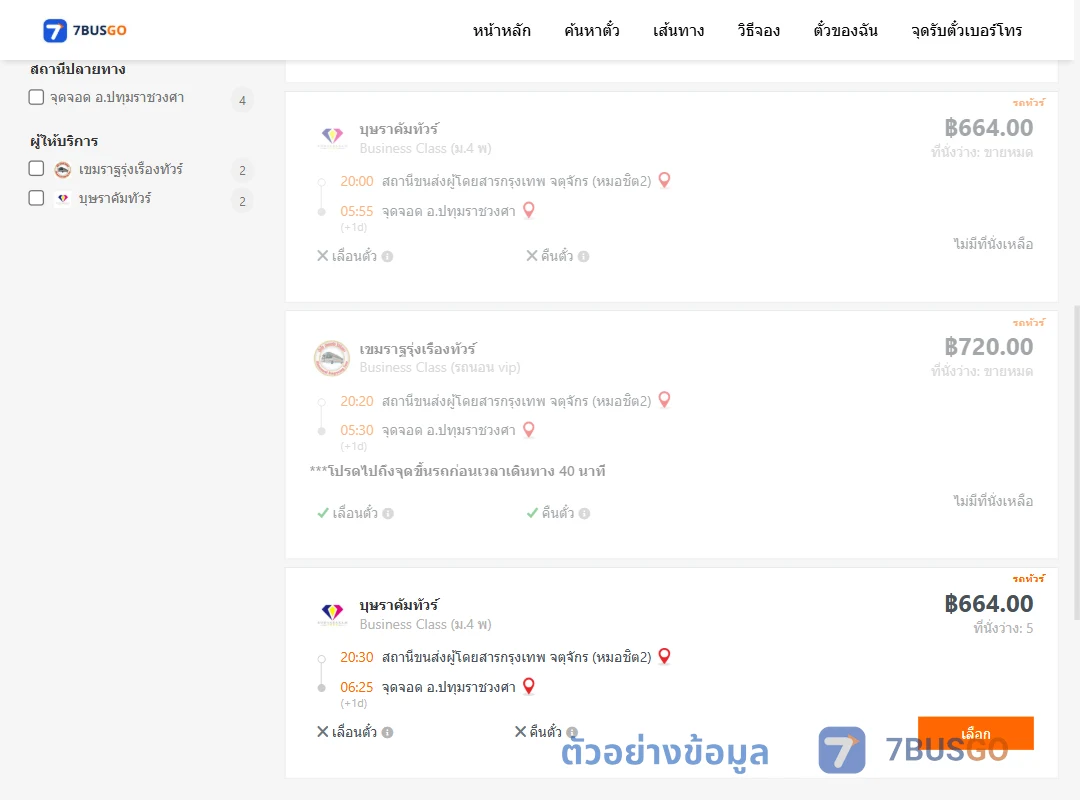Click the บุษราคัมทัวร์ logo on the 20:30 trip
Screen dimensions: 1080x800
click(x=332, y=613)
